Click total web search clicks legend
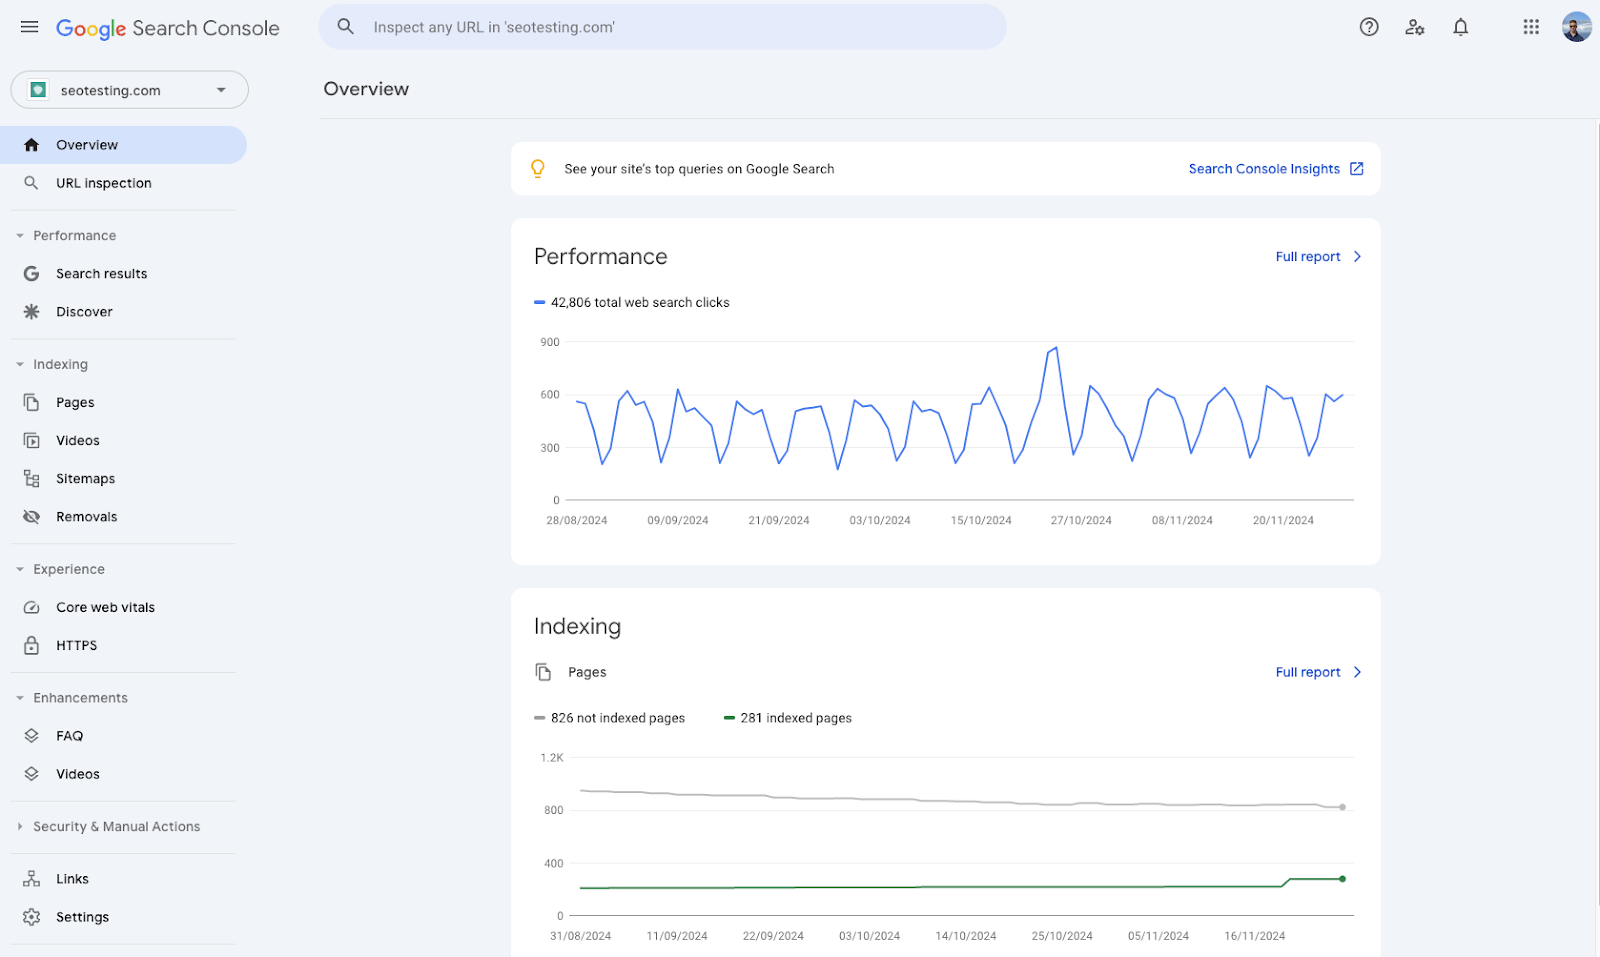 [x=632, y=302]
